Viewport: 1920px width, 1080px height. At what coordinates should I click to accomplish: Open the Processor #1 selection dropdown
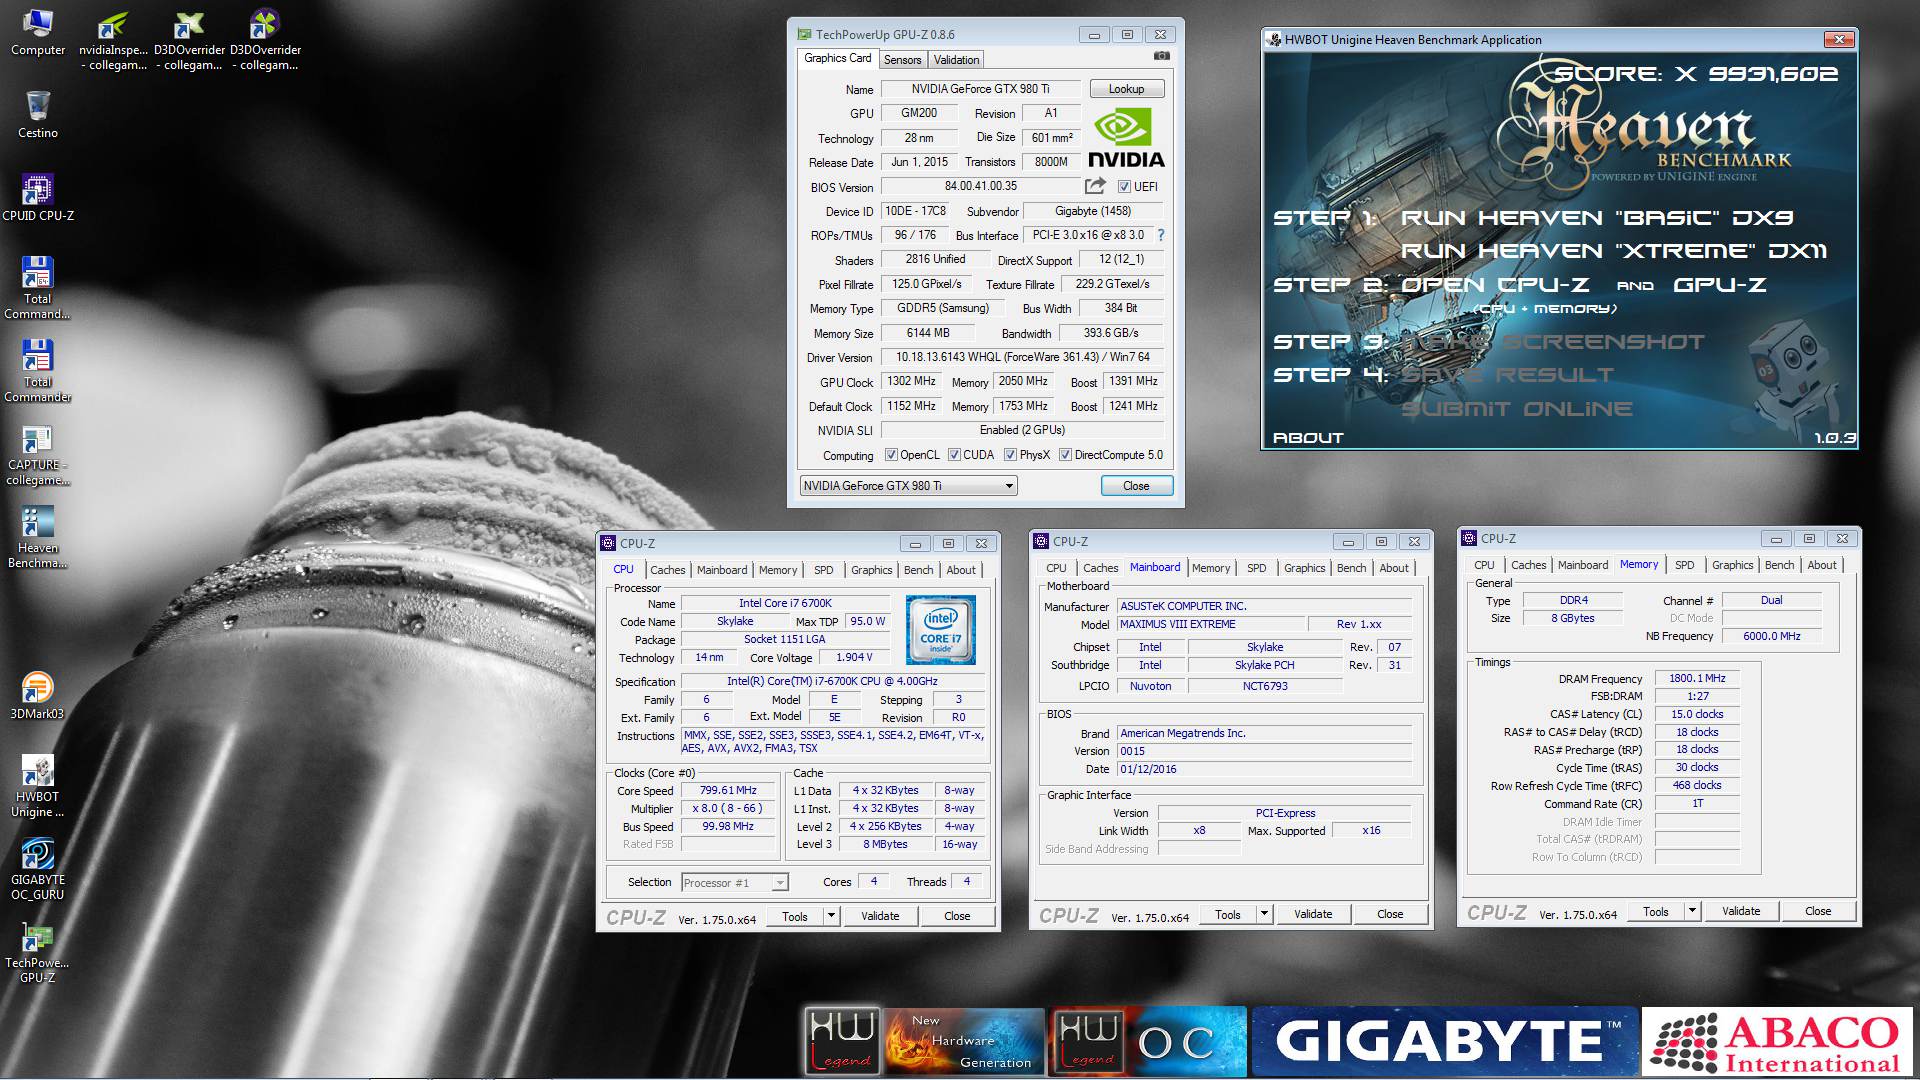[734, 882]
